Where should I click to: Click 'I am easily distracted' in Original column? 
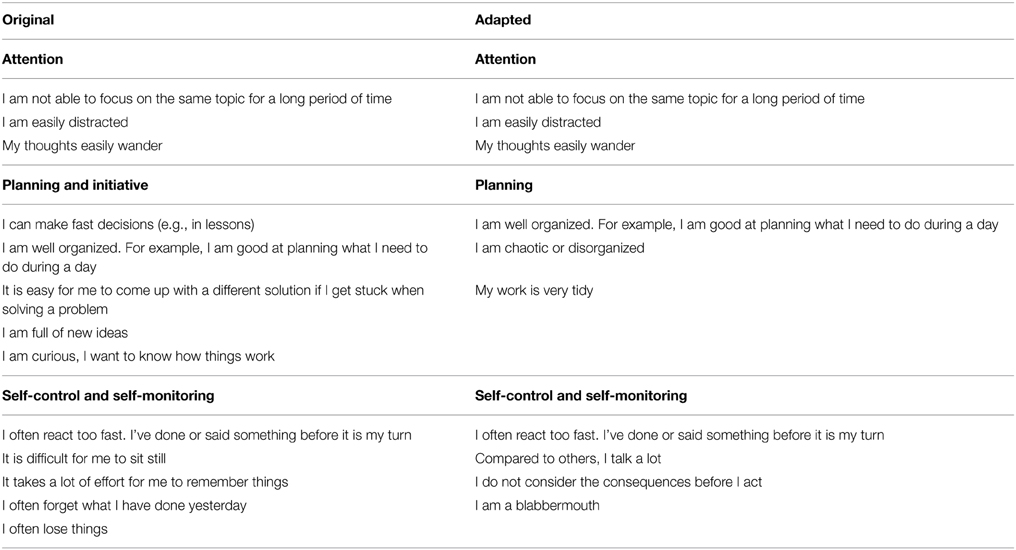click(66, 122)
